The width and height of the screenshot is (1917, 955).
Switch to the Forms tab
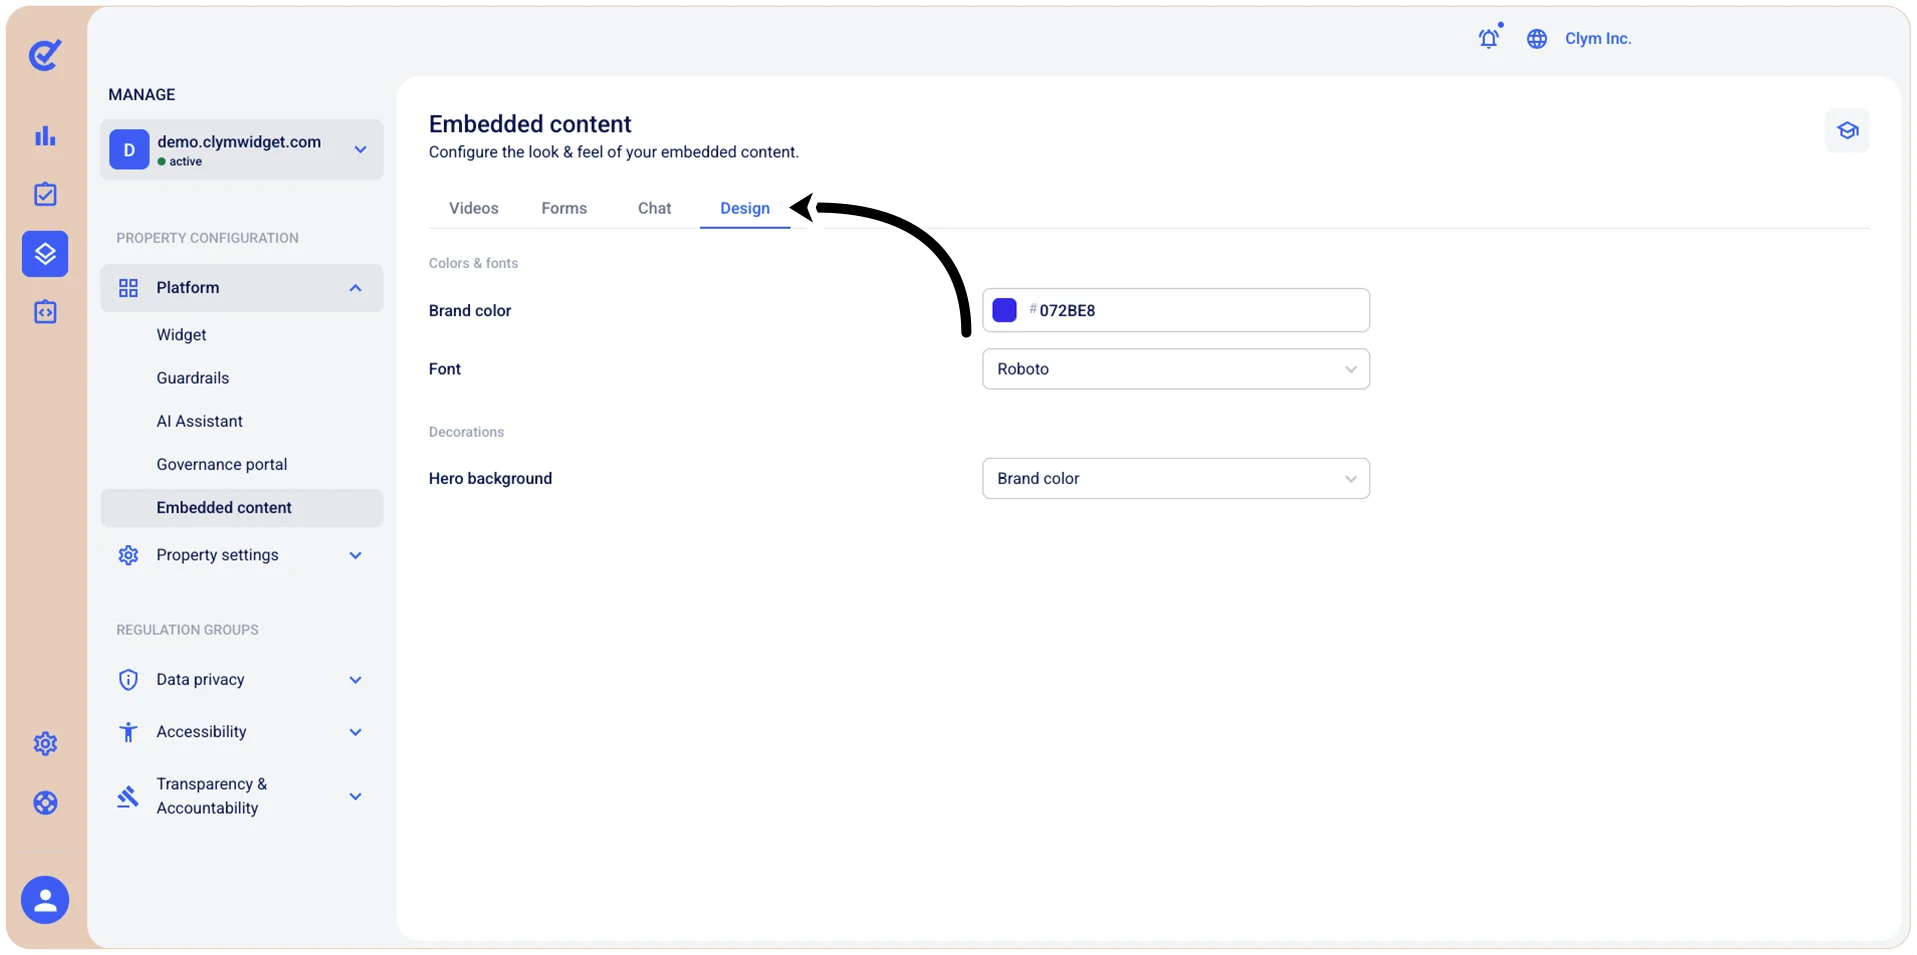point(564,208)
